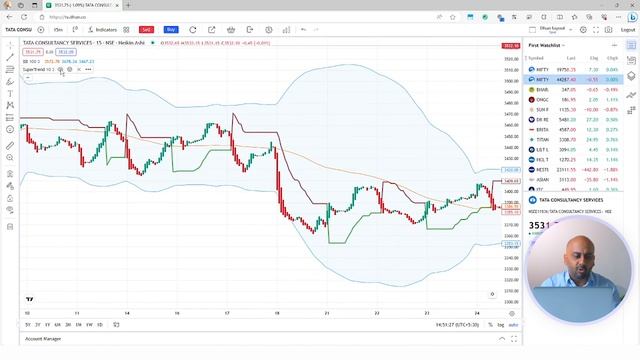Select the text annotation tool
Image resolution: width=640 pixels, height=360 pixels.
[10, 93]
